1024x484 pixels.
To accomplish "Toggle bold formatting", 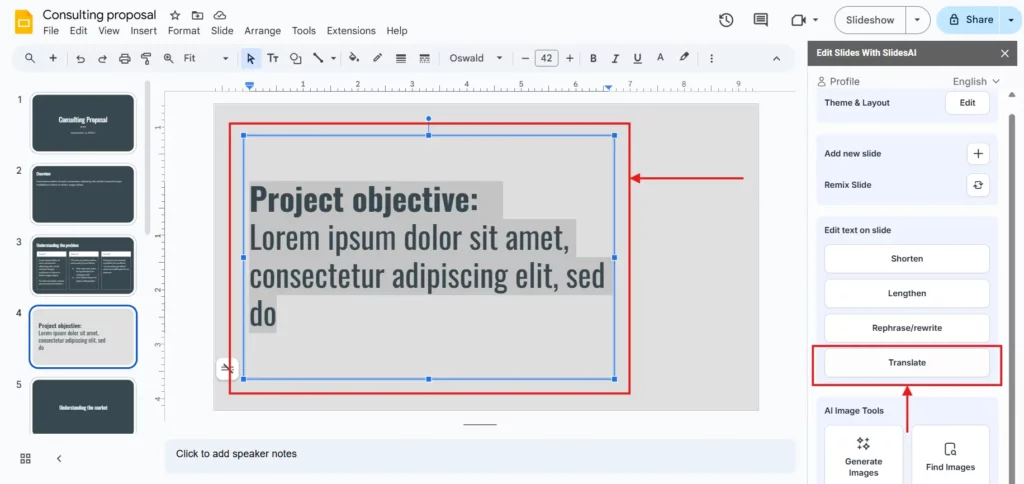I will pos(593,58).
